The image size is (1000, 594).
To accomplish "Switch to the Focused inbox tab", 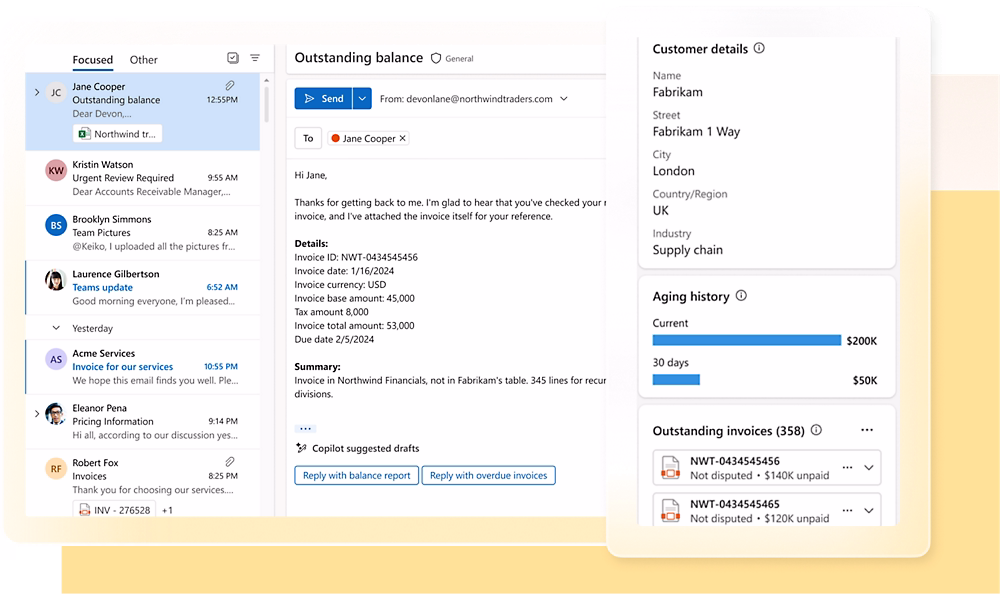I will [92, 59].
